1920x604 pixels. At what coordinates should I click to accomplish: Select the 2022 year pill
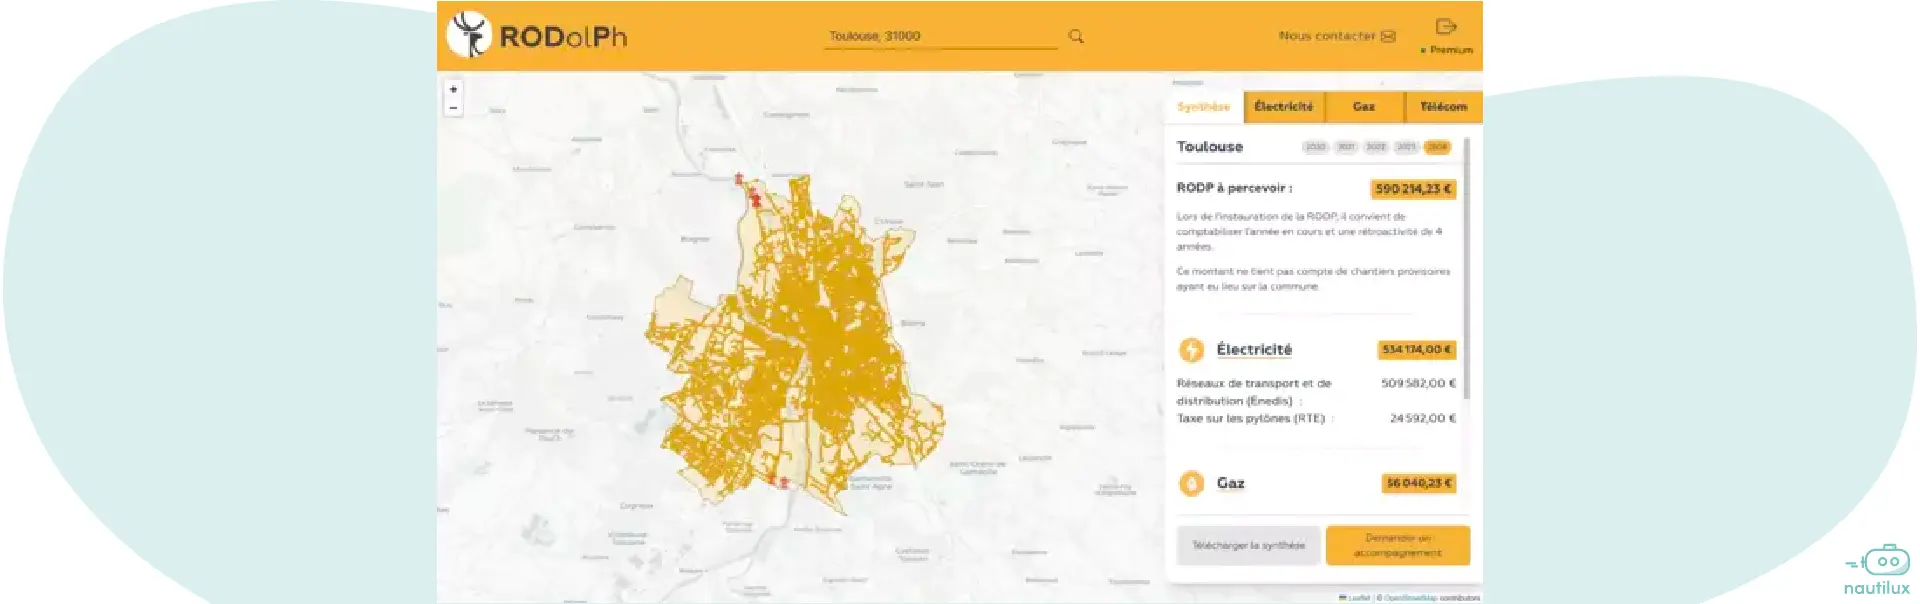[1376, 147]
